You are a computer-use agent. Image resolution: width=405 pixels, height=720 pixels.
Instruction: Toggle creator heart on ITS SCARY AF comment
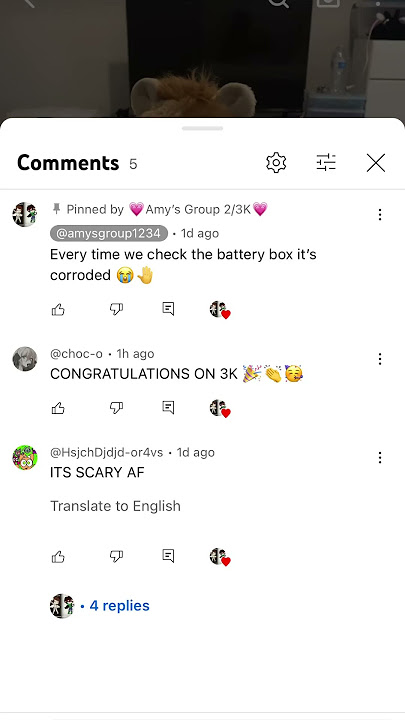tap(220, 557)
